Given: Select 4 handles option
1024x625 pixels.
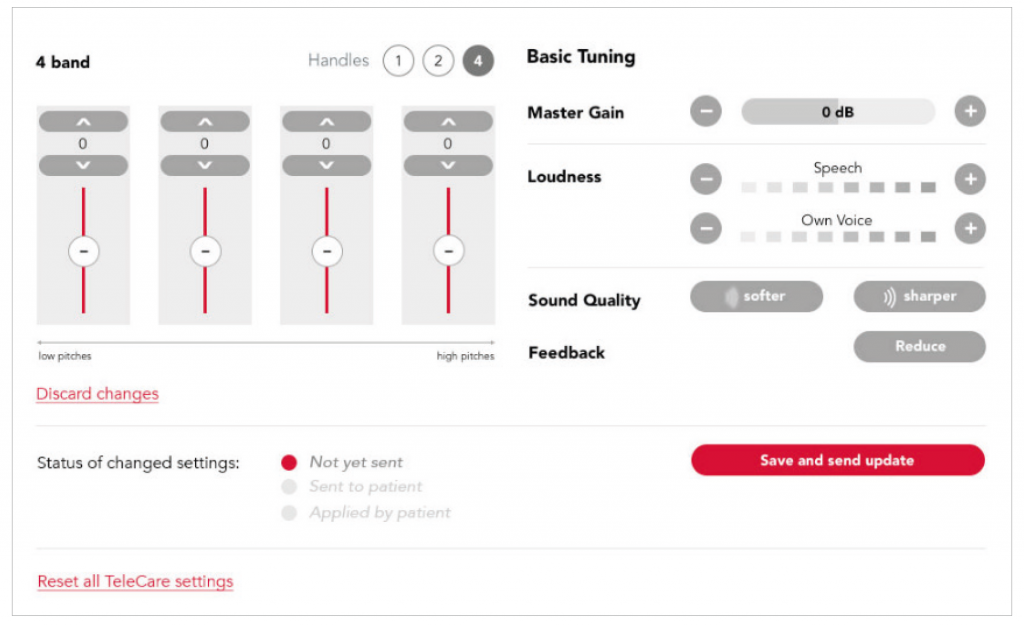Looking at the screenshot, I should [478, 61].
